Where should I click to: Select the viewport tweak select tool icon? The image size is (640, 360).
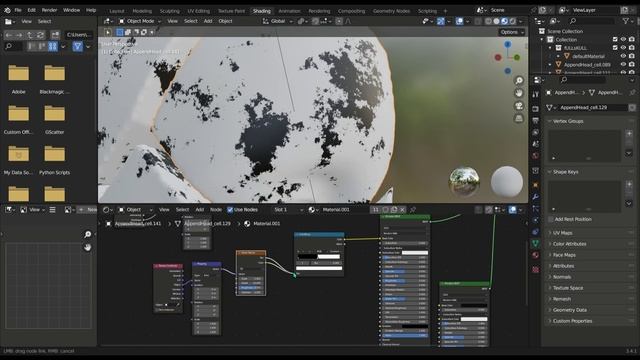click(x=108, y=32)
